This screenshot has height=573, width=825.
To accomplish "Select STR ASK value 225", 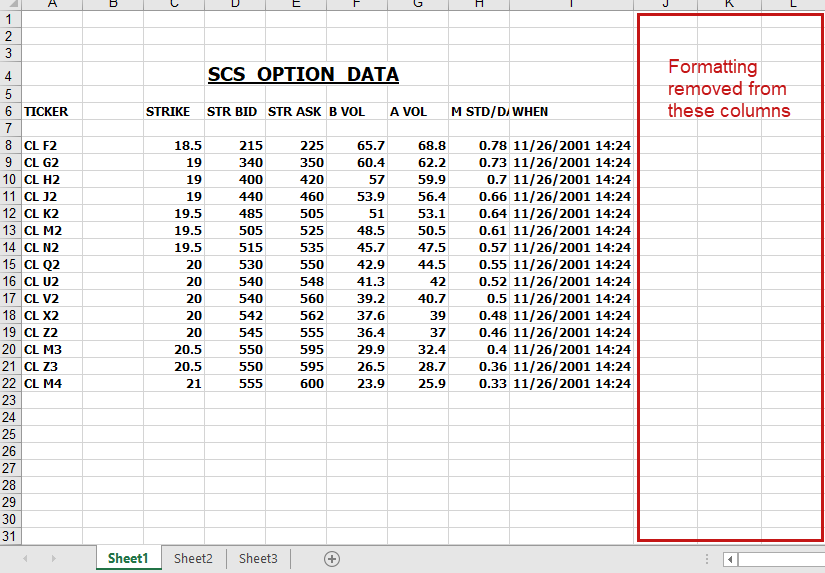I will click(x=296, y=145).
